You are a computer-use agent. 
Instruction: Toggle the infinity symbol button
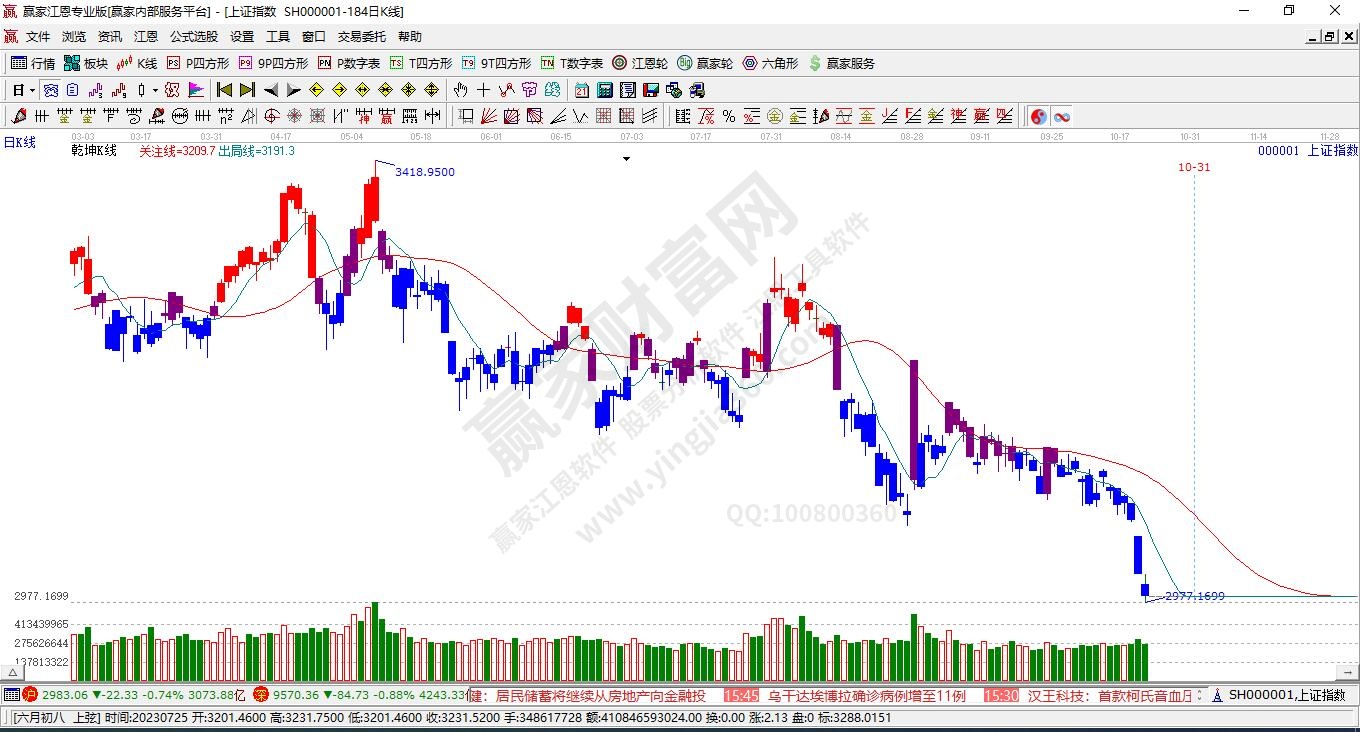click(1061, 116)
